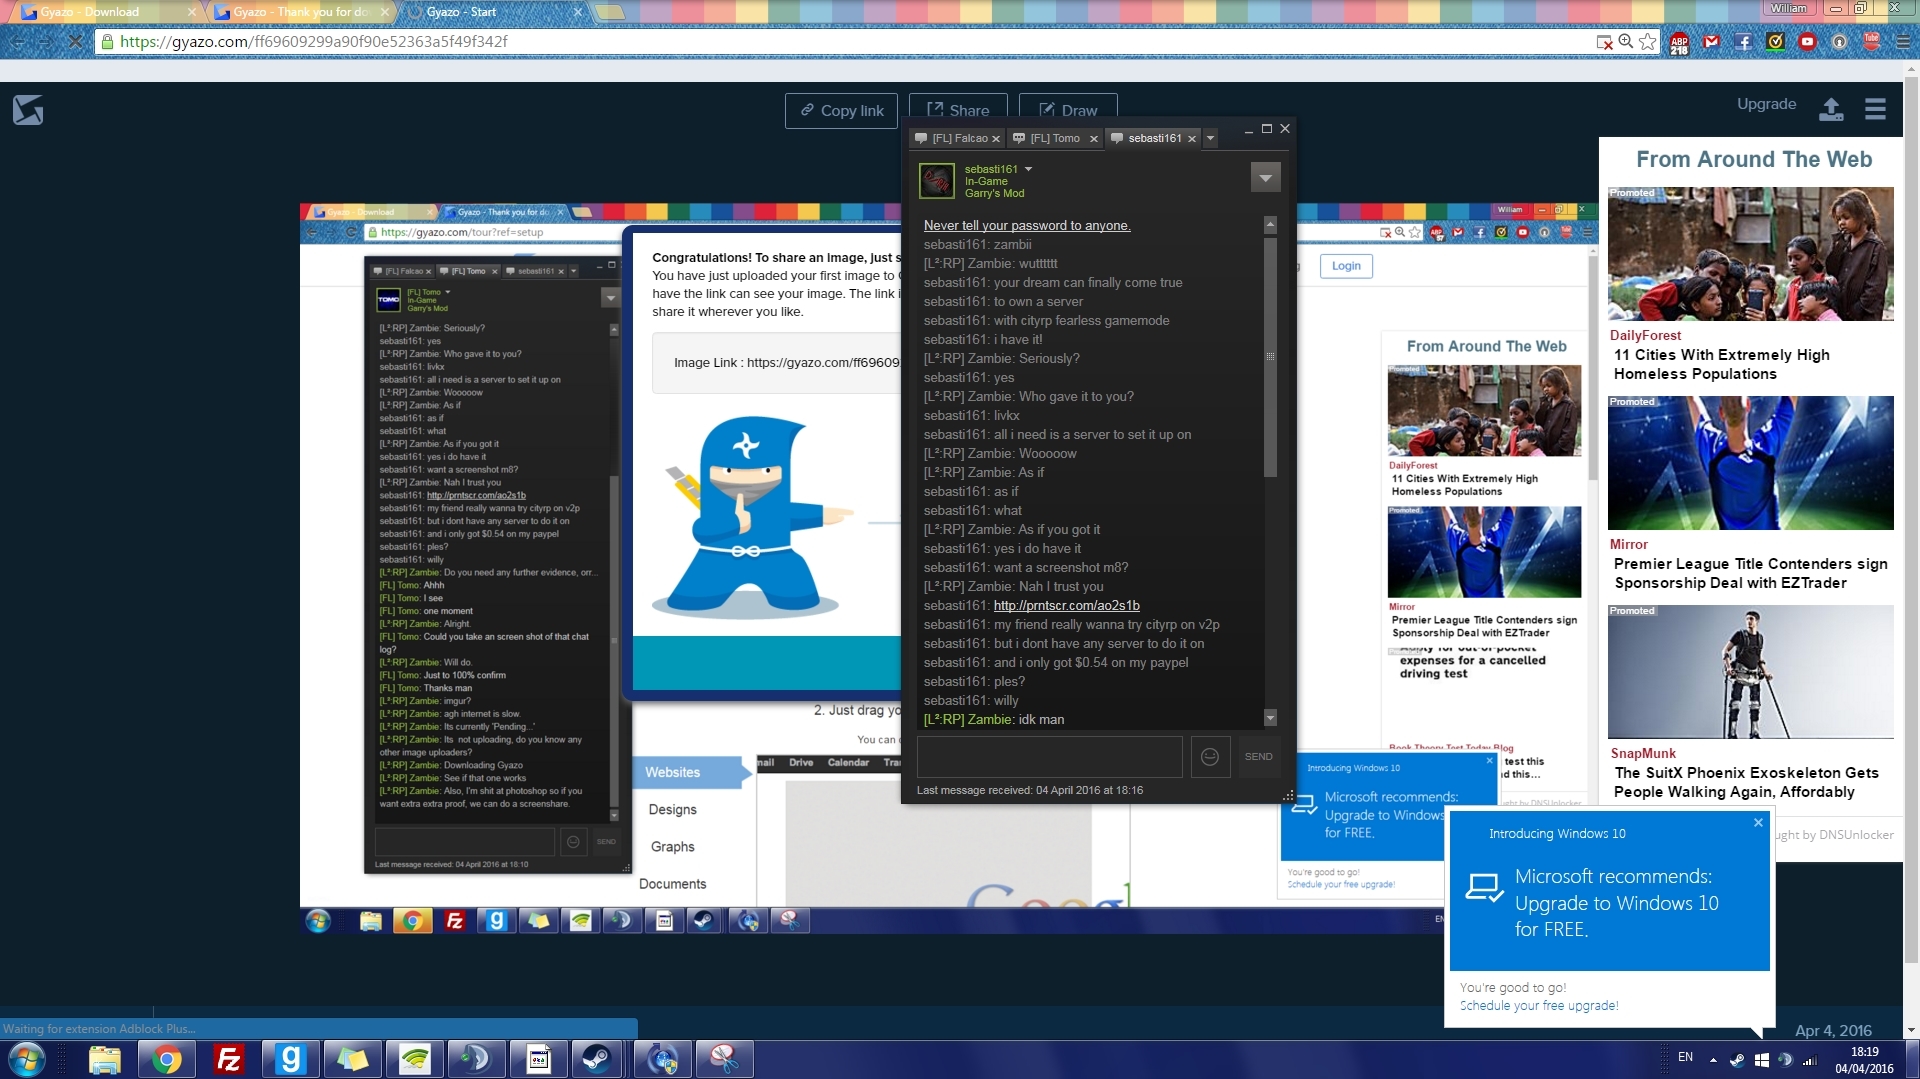Open the Premier League EZTrader article
The width and height of the screenshot is (1920, 1079).
pyautogui.click(x=1750, y=573)
